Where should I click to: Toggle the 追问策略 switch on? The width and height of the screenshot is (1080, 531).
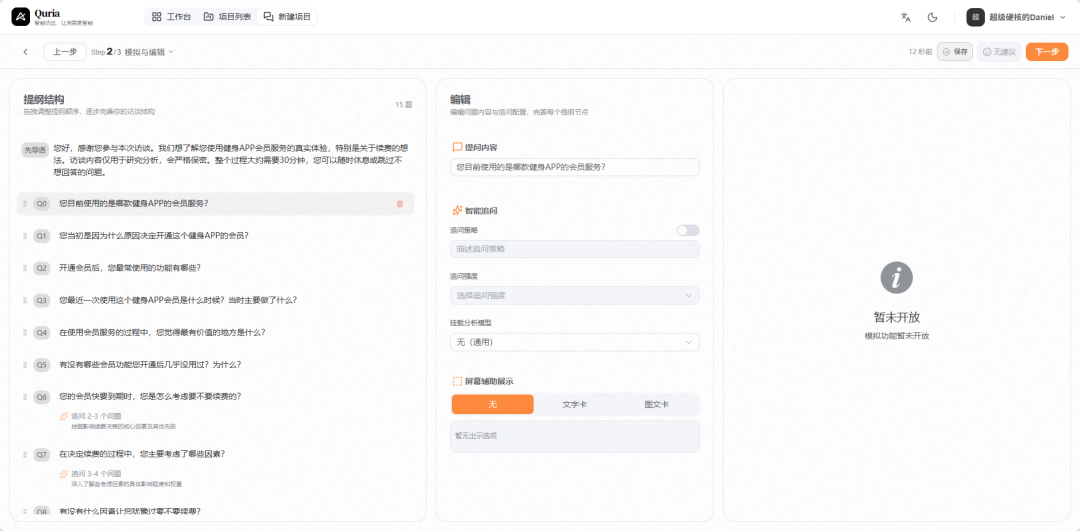click(687, 230)
